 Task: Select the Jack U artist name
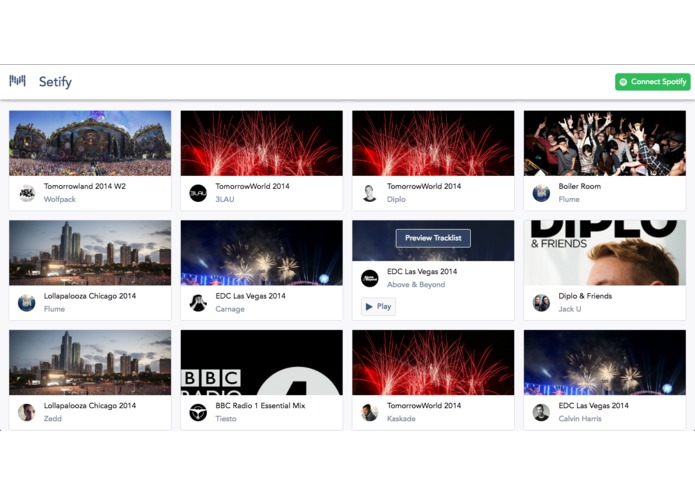click(570, 309)
